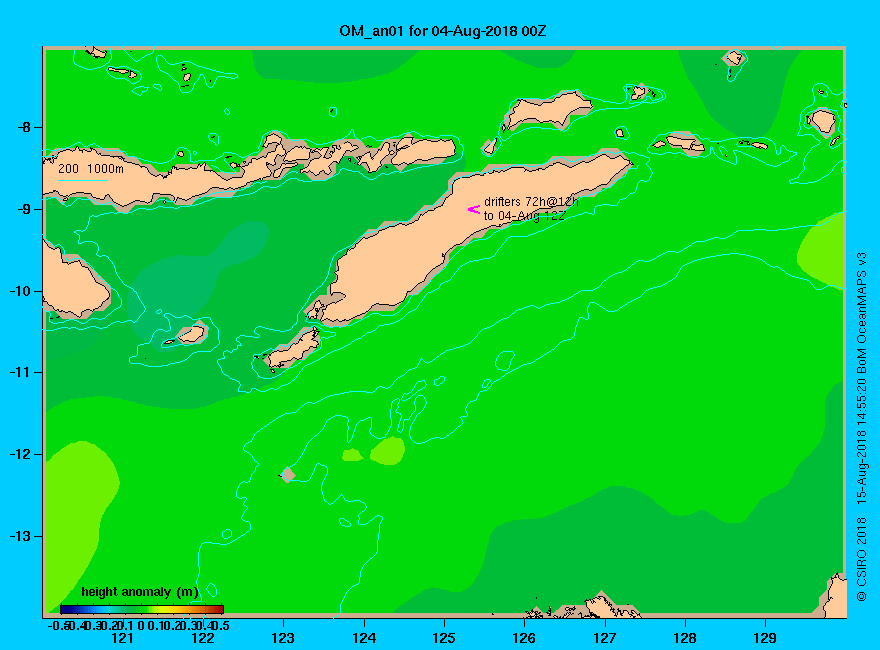Click latitude label -11

pos(21,372)
